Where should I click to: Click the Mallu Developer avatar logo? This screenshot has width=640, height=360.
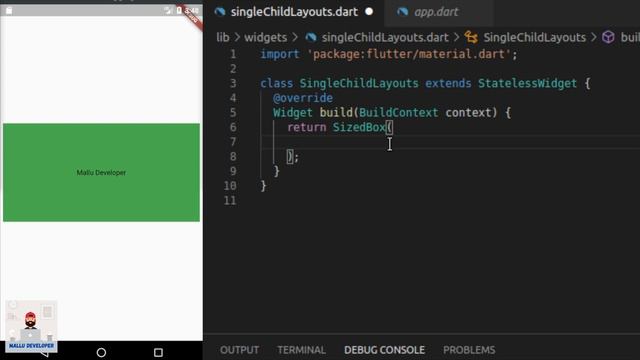point(31,326)
